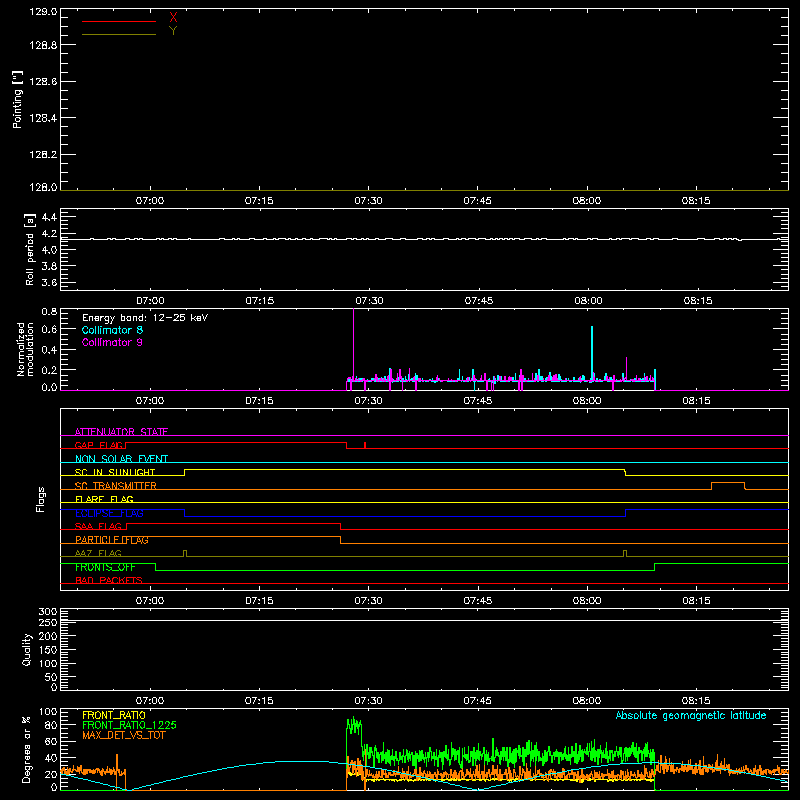Click the 07:45 tick label under modulation plot

pos(478,401)
